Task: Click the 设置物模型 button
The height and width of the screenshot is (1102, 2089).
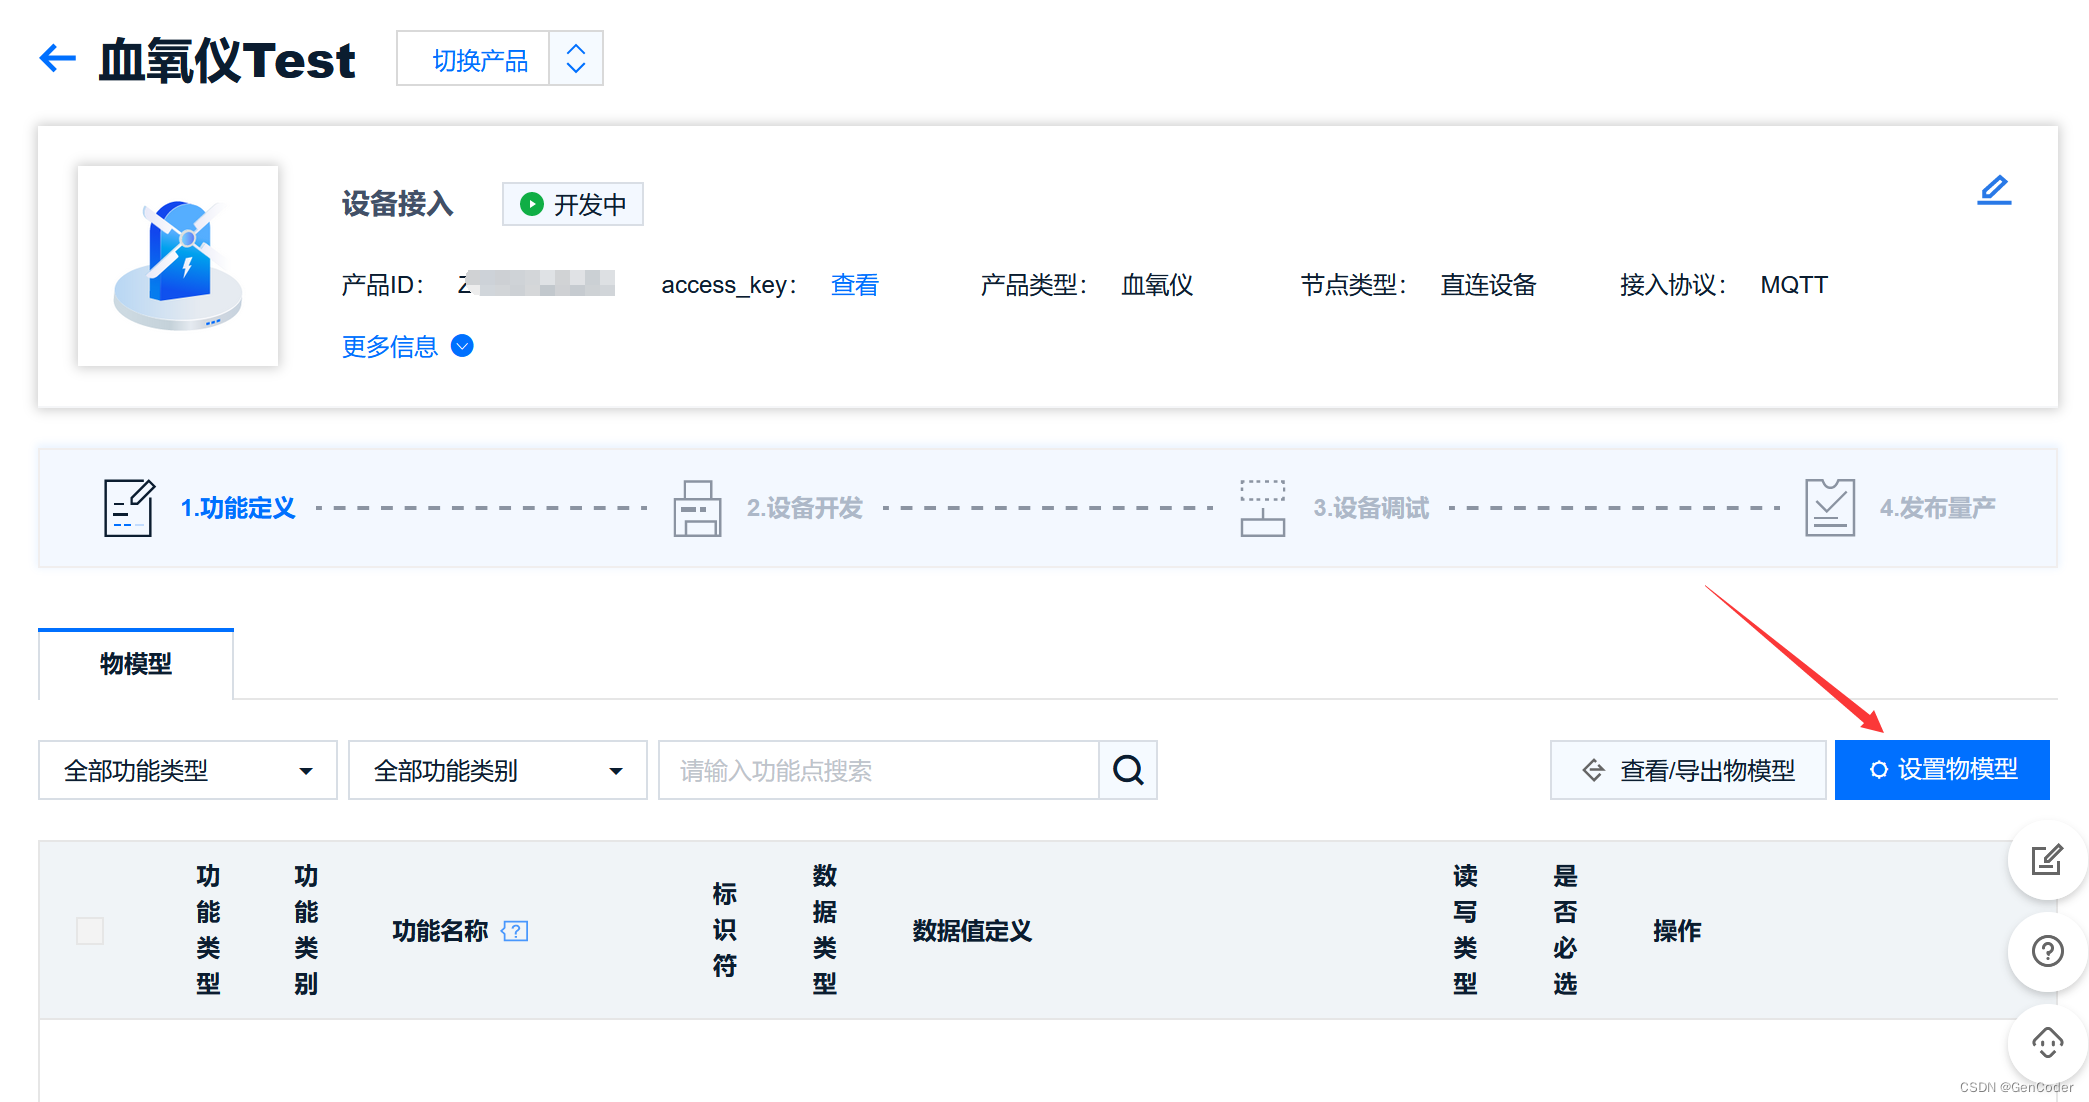Action: 1941,770
